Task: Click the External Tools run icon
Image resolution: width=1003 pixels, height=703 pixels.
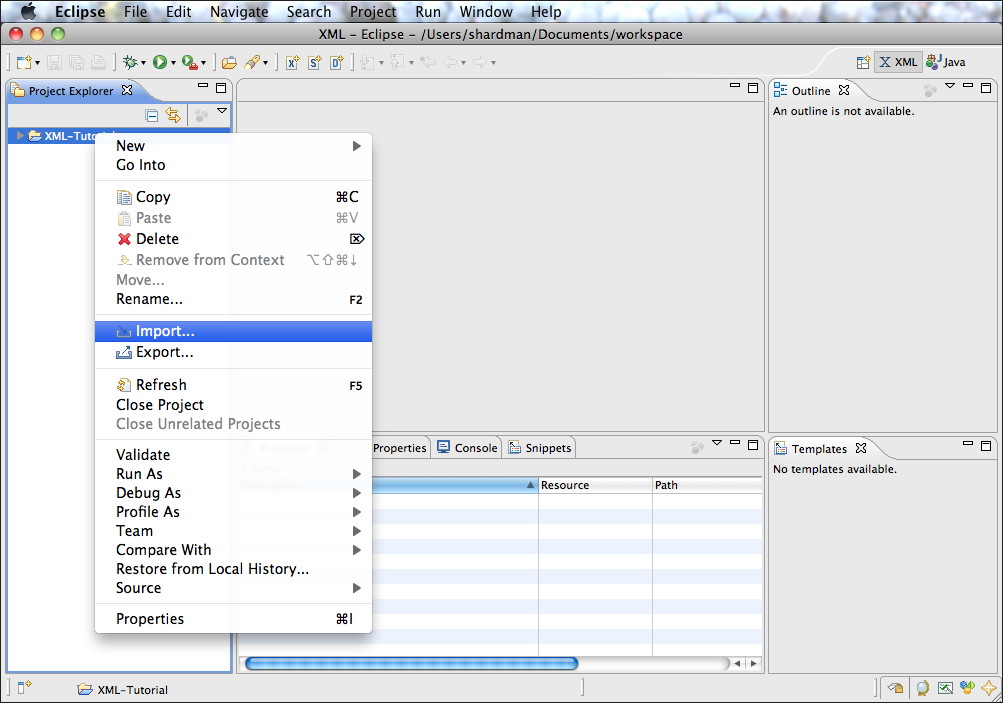Action: [x=190, y=62]
